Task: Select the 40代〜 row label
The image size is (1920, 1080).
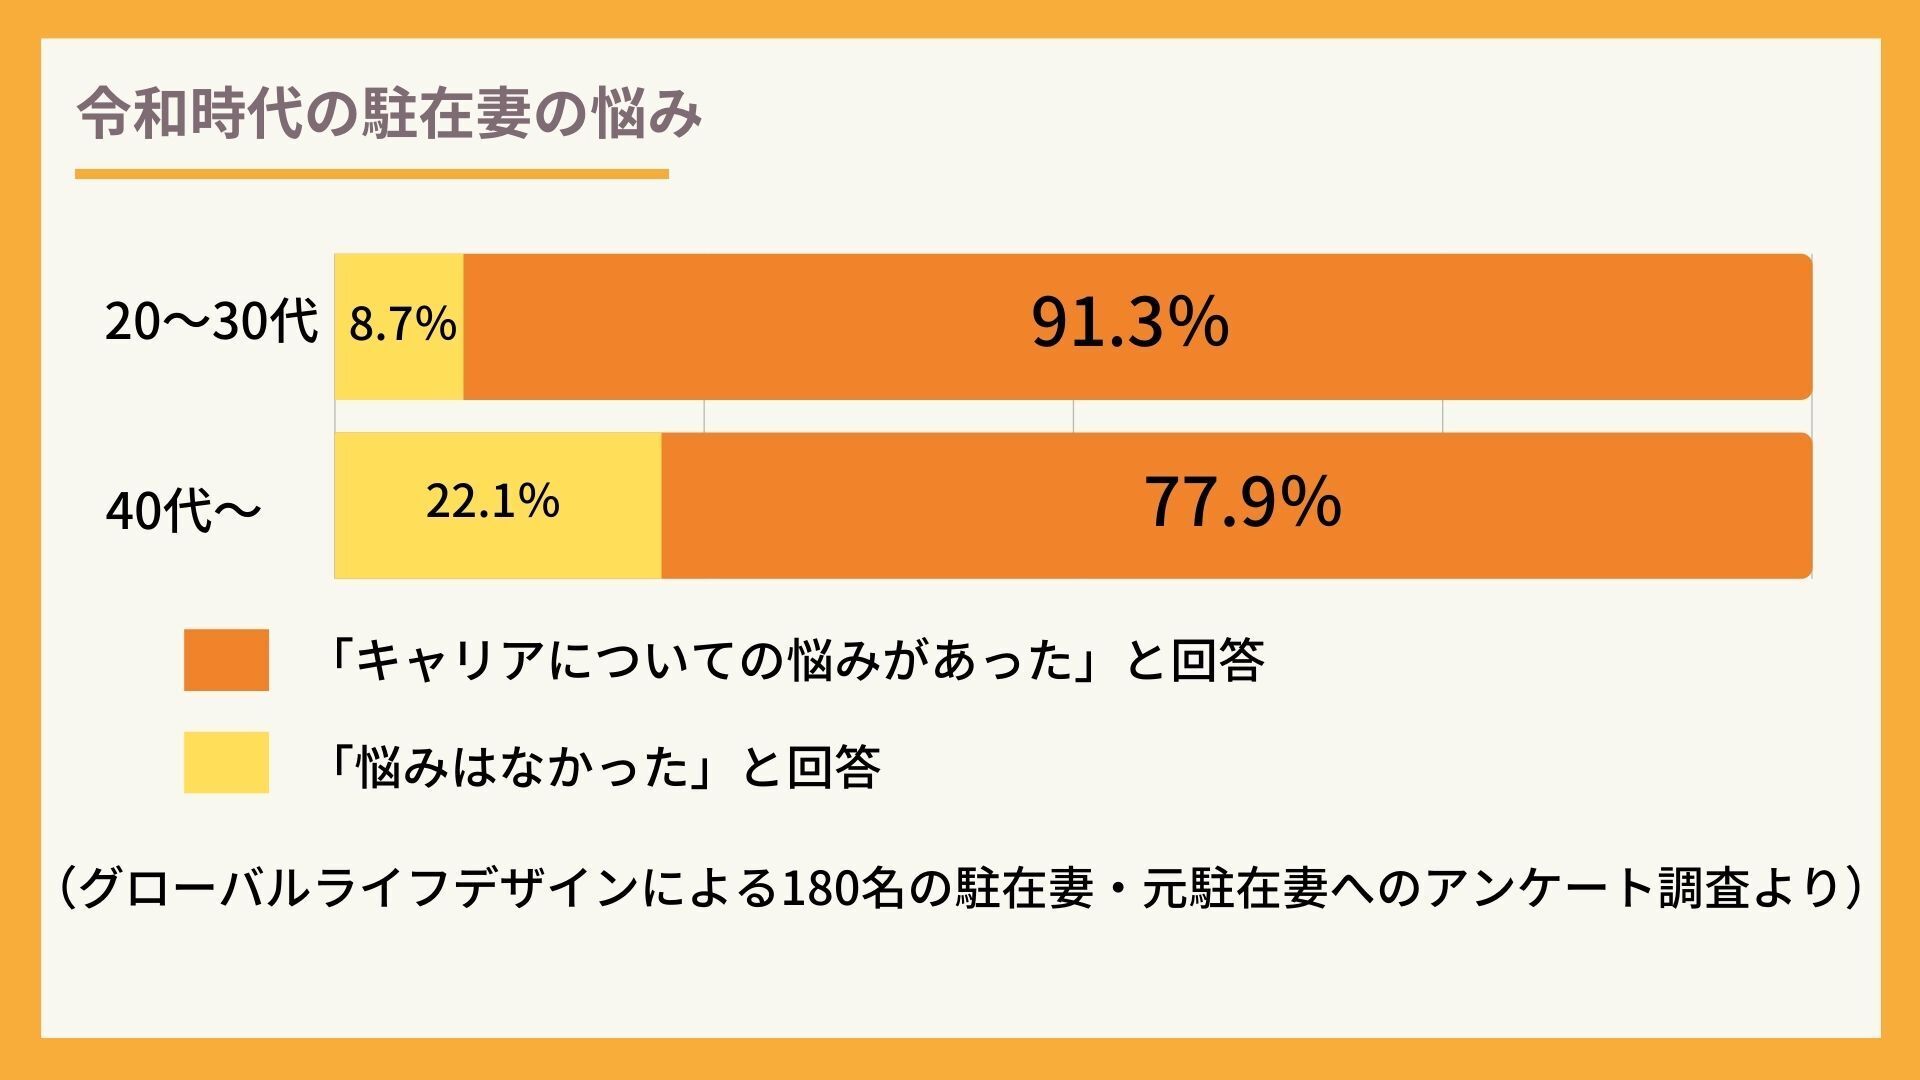Action: tap(183, 511)
